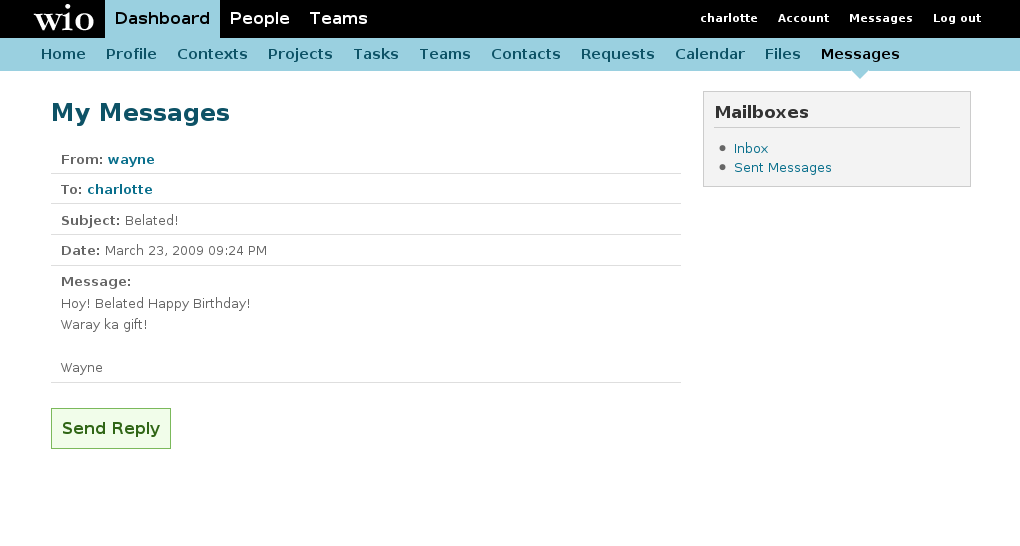Click the 'To:' label
Screen dimensions: 1020x546
72,189
